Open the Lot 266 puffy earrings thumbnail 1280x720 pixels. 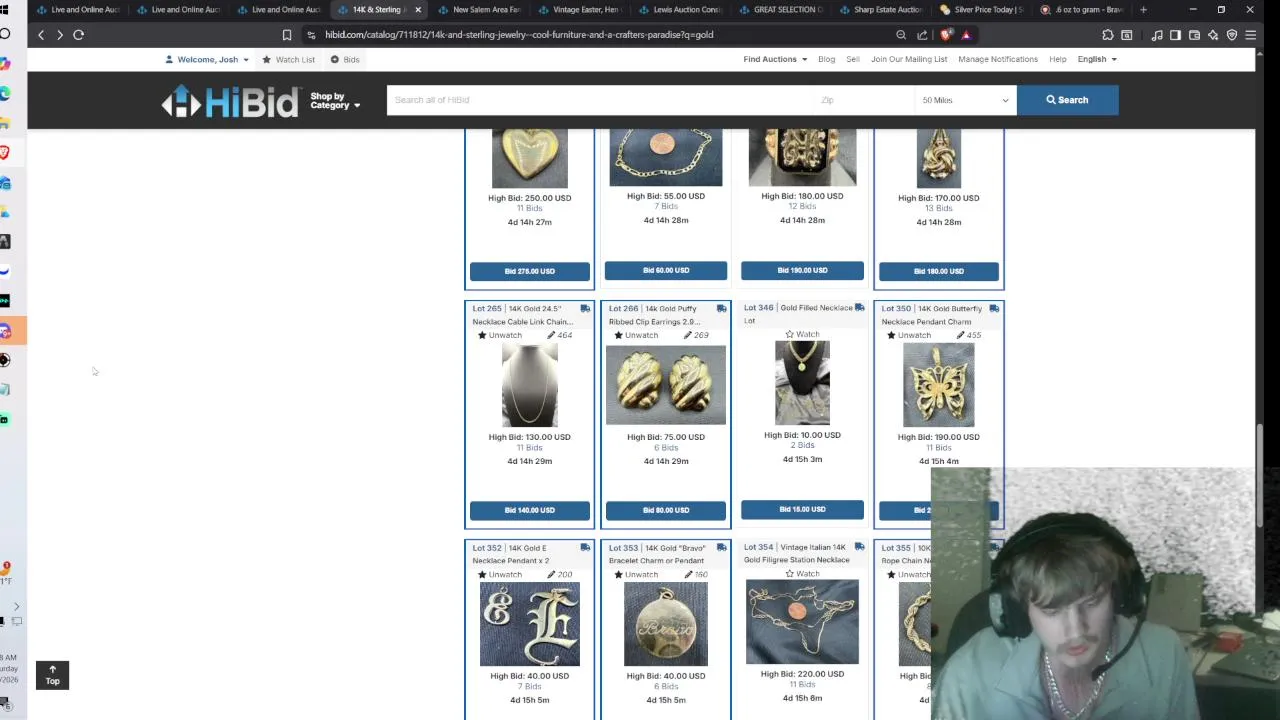(x=665, y=385)
